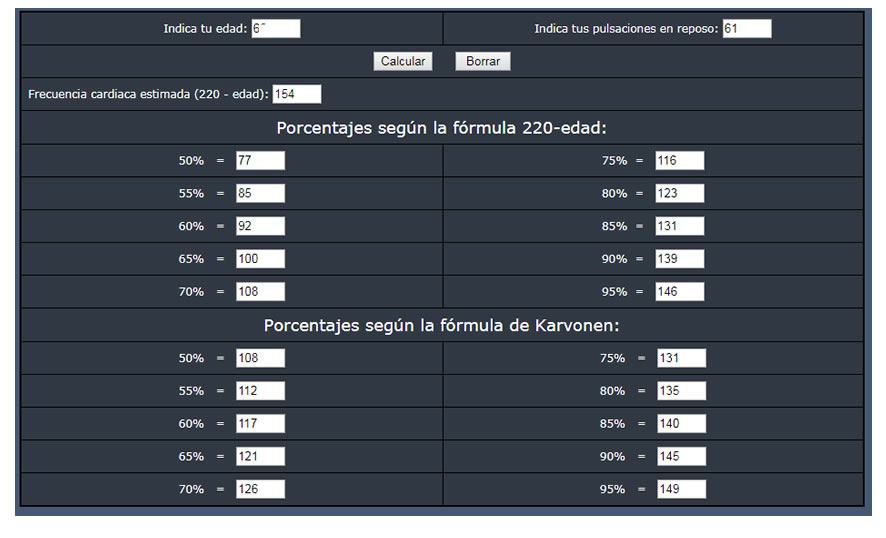
Task: Click the 220-edad 90% field showing 139
Action: 680,259
